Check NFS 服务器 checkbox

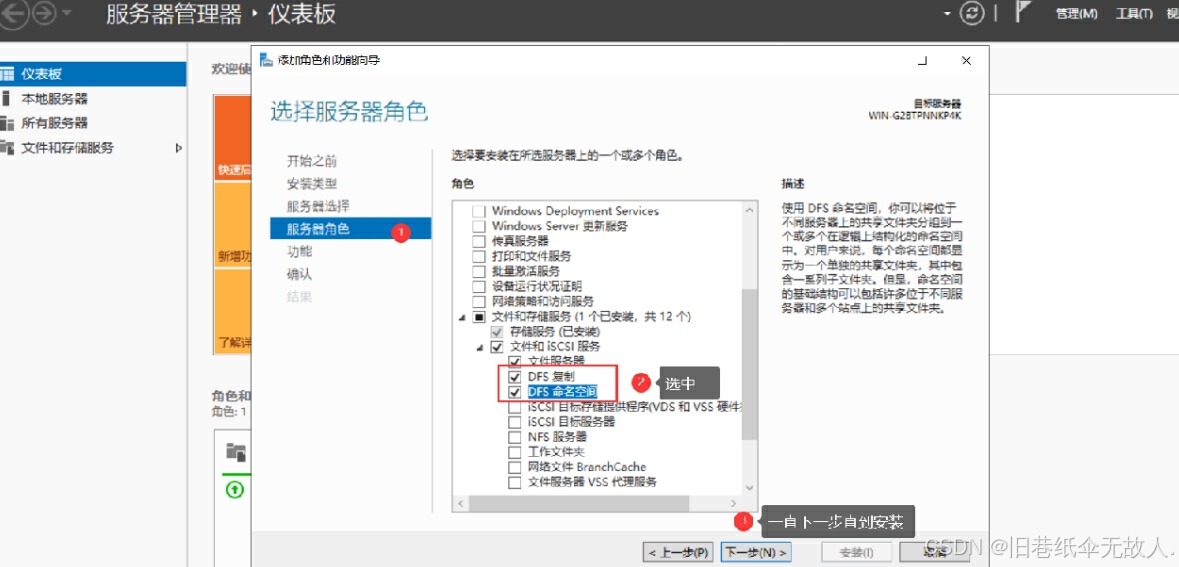(x=515, y=437)
